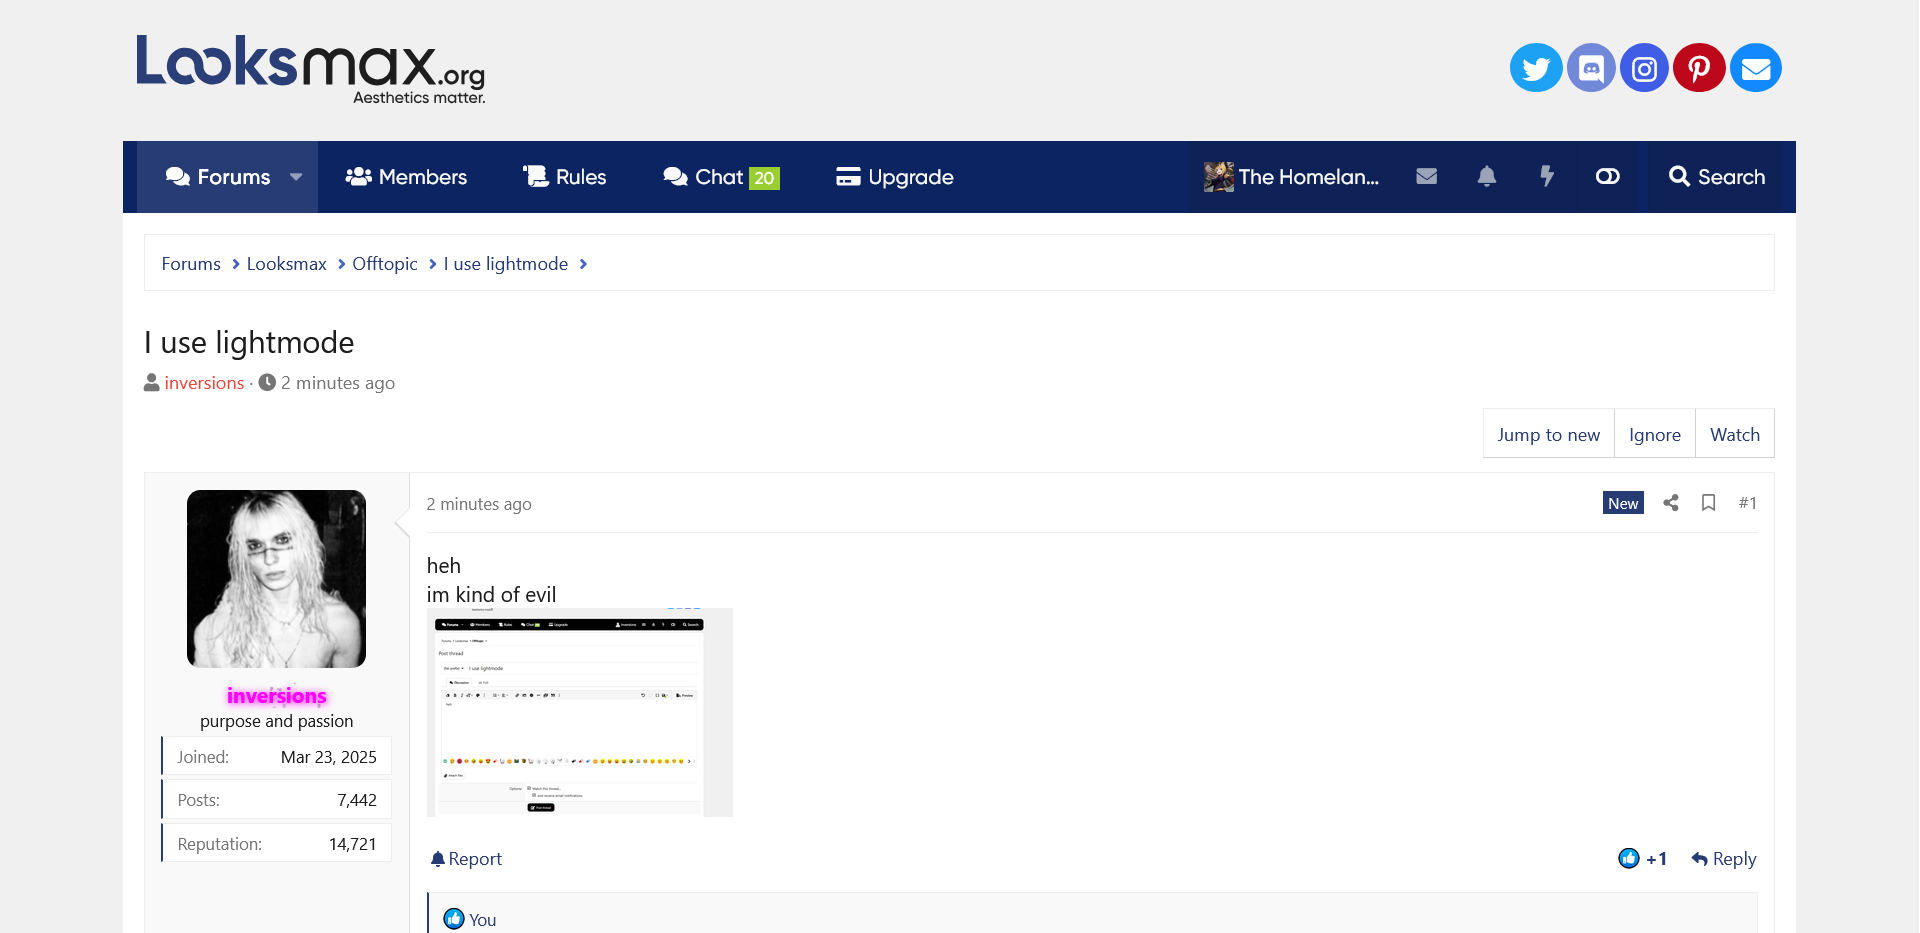Click the Search button in navbar
1920x933 pixels.
1716,177
